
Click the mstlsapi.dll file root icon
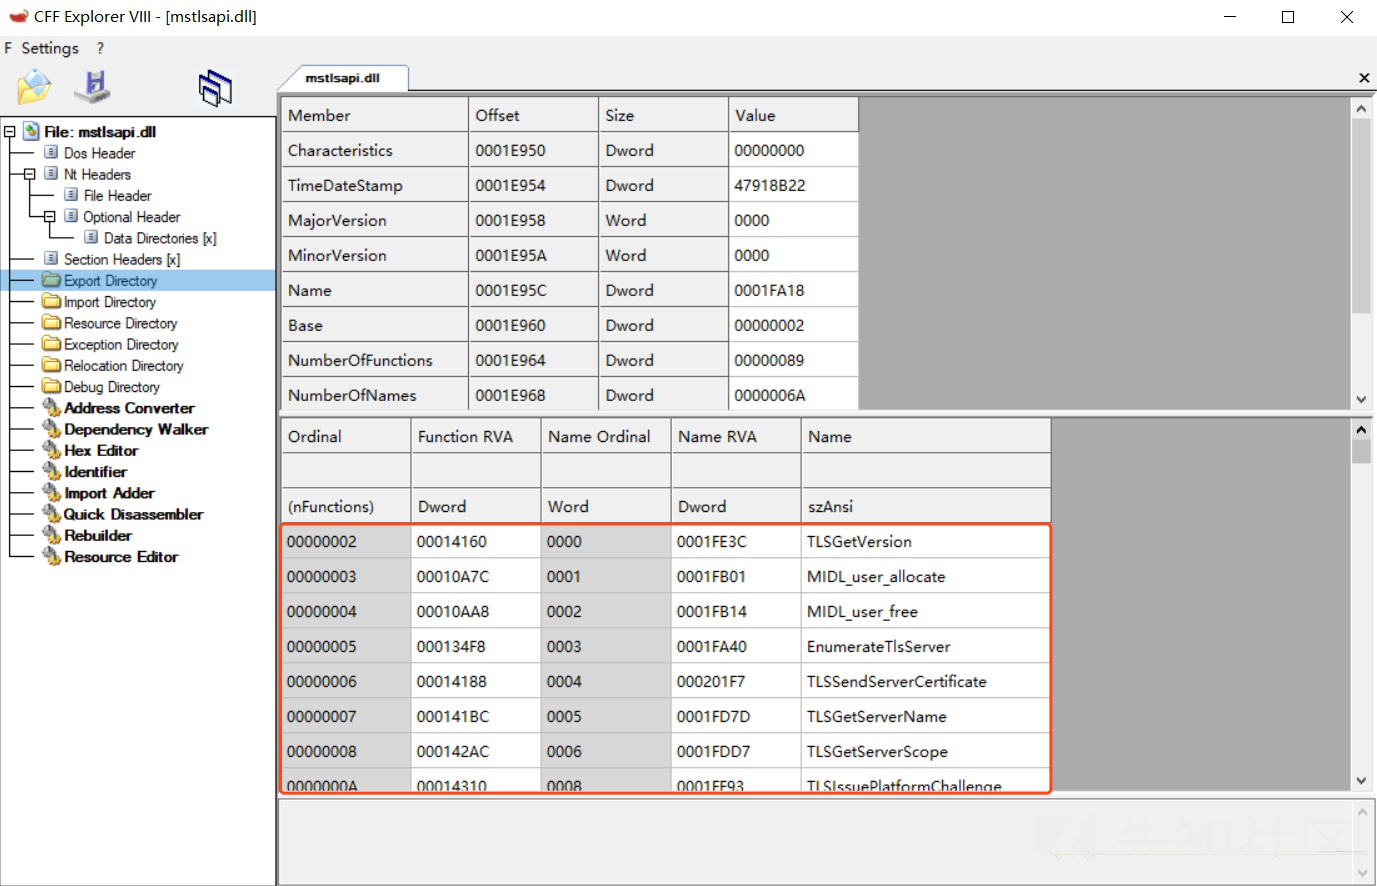31,131
